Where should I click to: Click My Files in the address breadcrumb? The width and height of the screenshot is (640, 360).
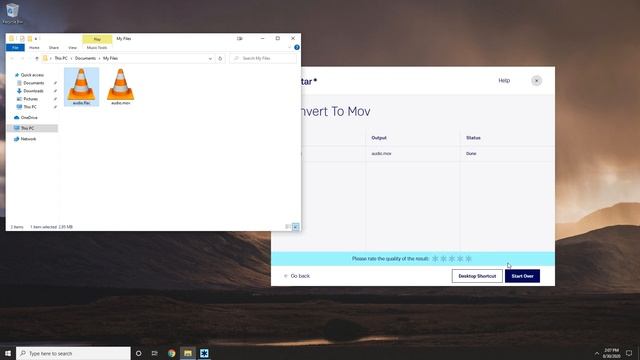pos(111,58)
